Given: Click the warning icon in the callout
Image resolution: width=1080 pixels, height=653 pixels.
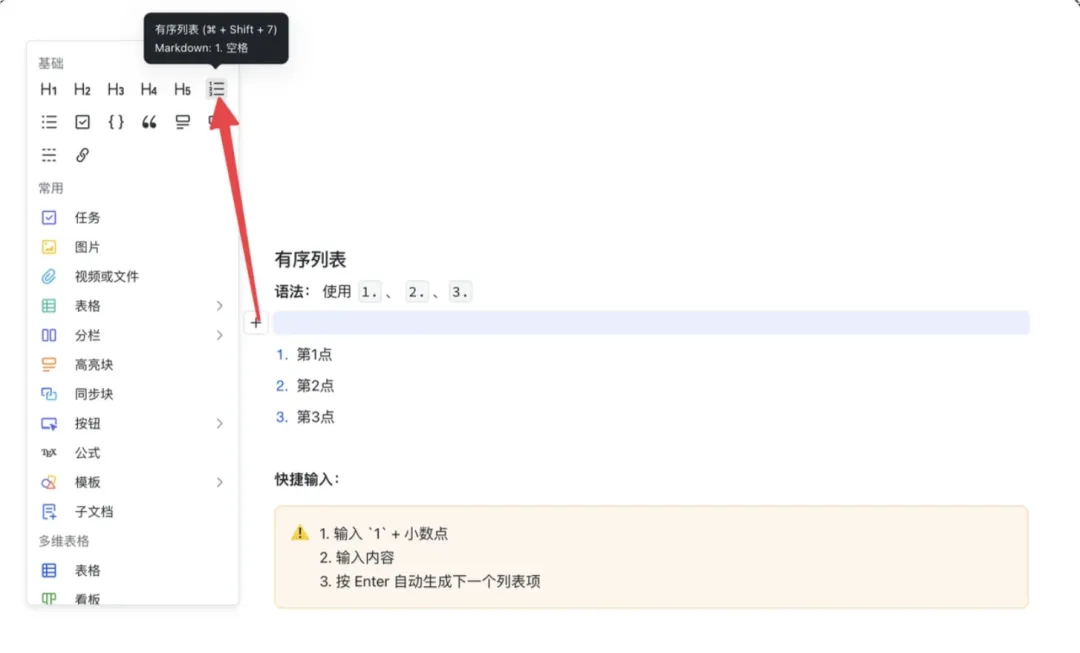Looking at the screenshot, I should coord(300,533).
